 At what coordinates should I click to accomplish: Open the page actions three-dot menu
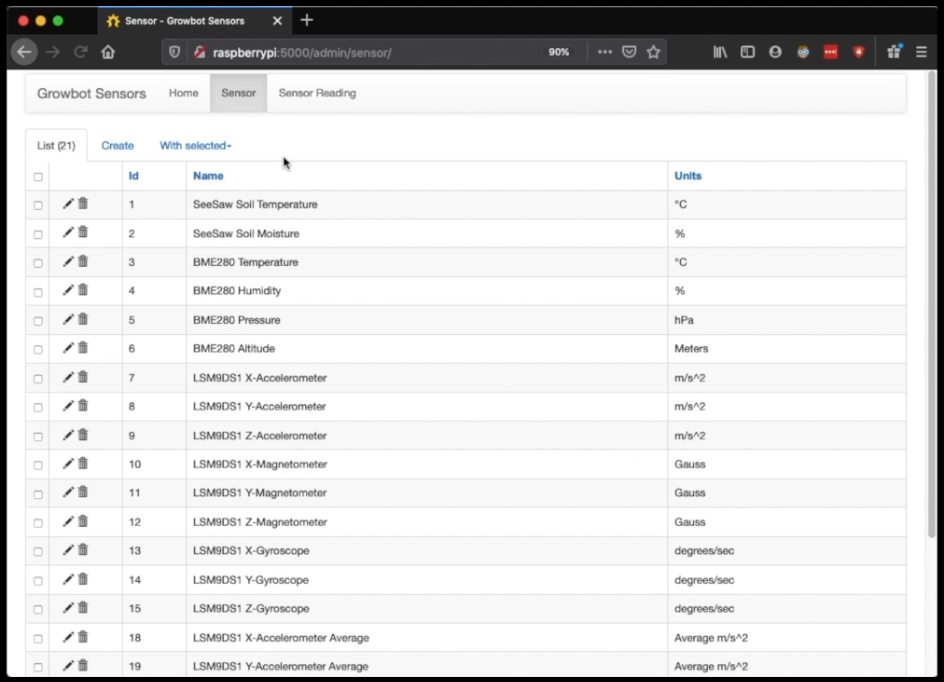605,52
